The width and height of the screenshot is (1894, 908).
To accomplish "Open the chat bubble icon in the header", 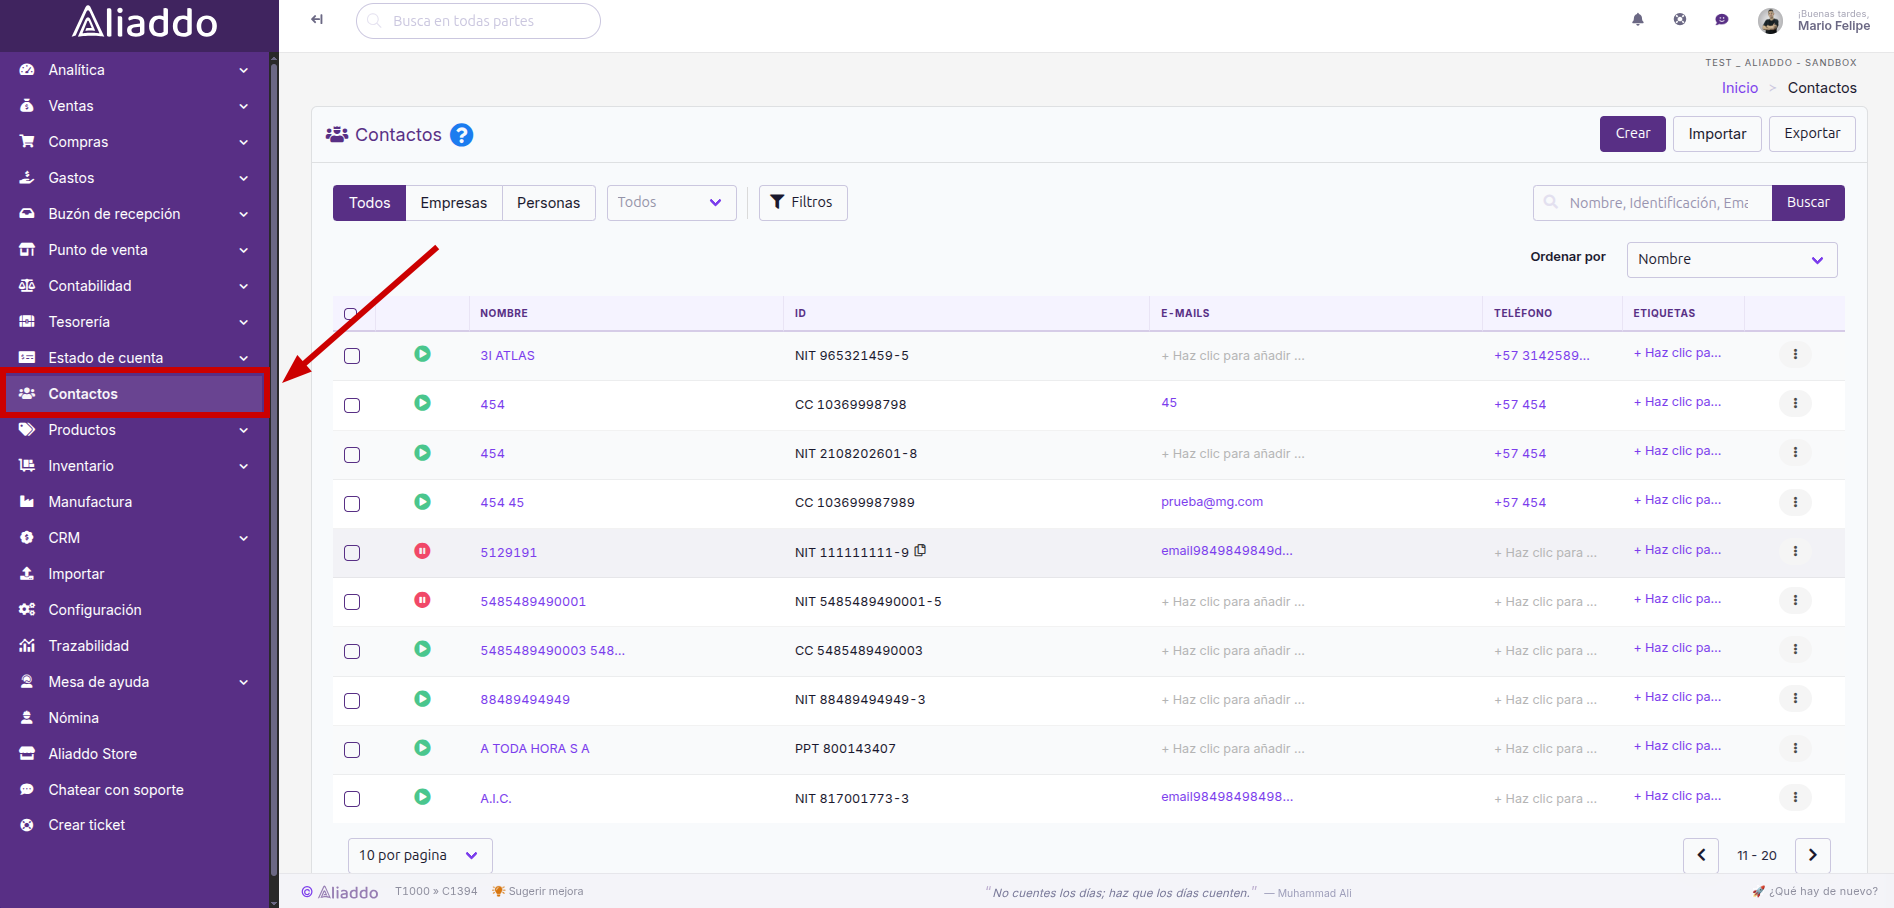I will [1722, 19].
